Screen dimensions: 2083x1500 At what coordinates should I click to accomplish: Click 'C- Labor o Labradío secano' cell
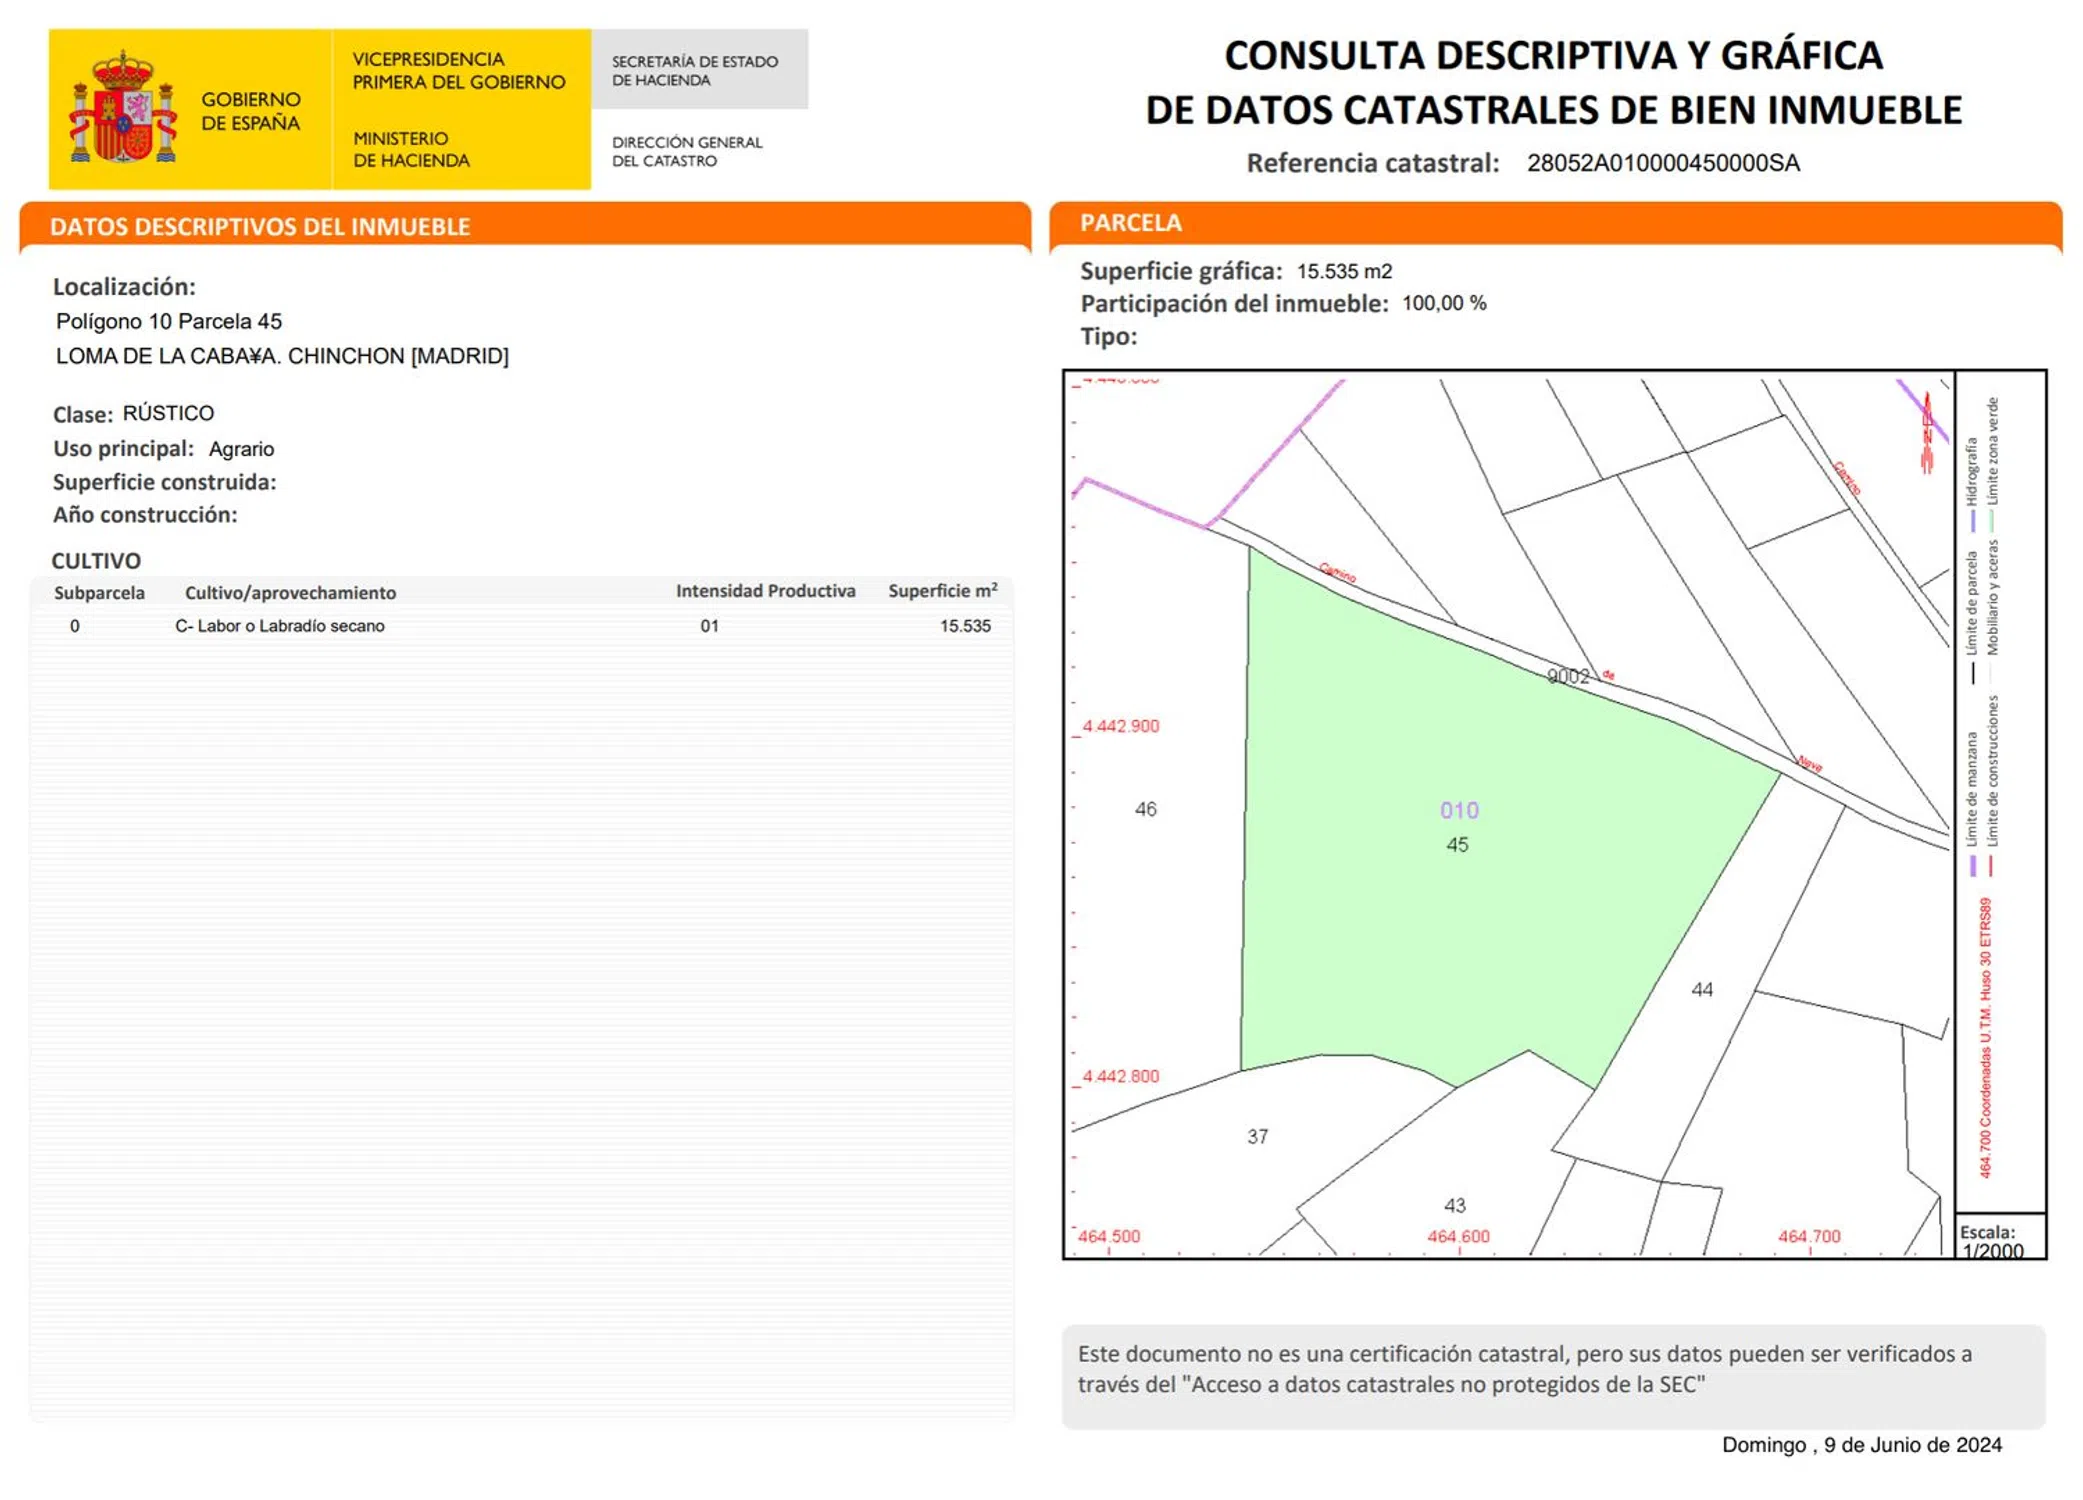pos(280,626)
